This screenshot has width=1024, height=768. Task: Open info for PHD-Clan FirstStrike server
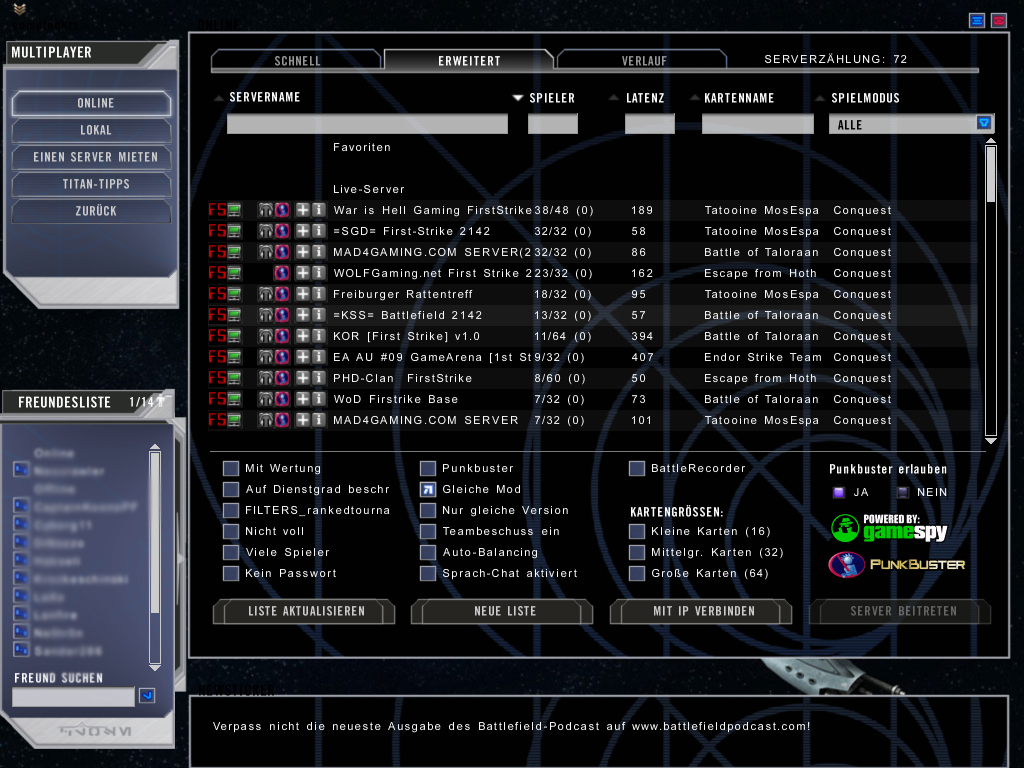318,377
